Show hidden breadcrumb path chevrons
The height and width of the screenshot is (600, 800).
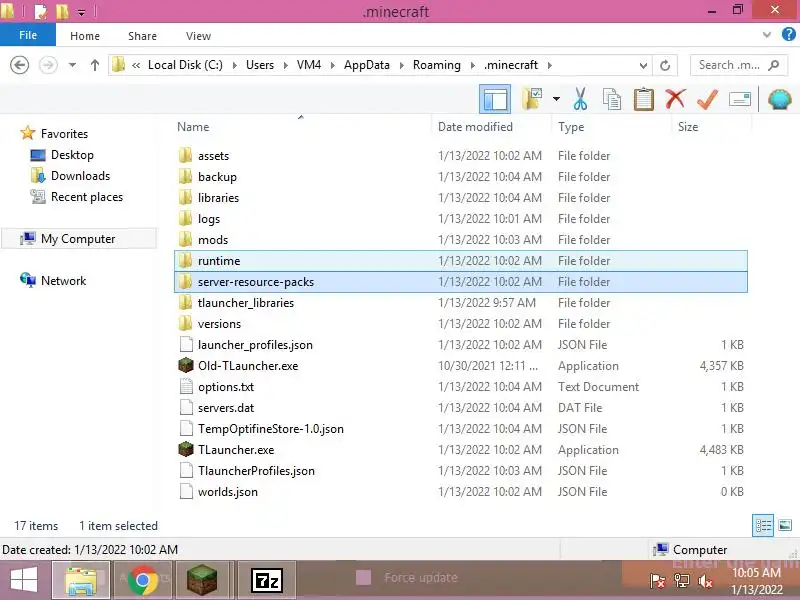pyautogui.click(x=136, y=65)
